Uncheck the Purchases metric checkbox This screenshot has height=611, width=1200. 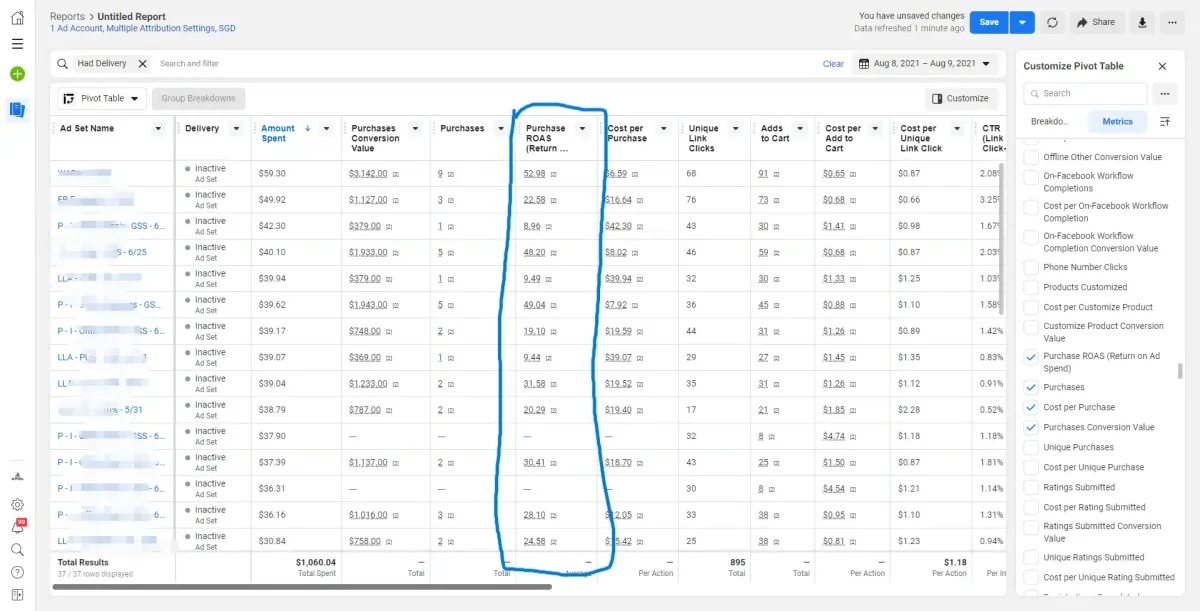(1031, 387)
